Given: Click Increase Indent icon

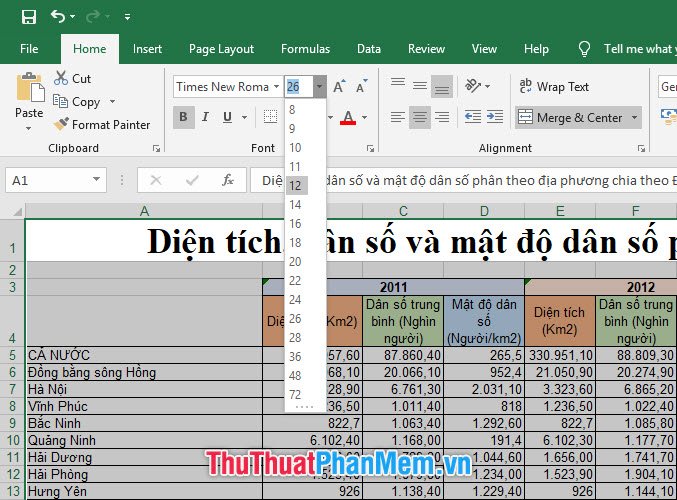Looking at the screenshot, I should [495, 117].
